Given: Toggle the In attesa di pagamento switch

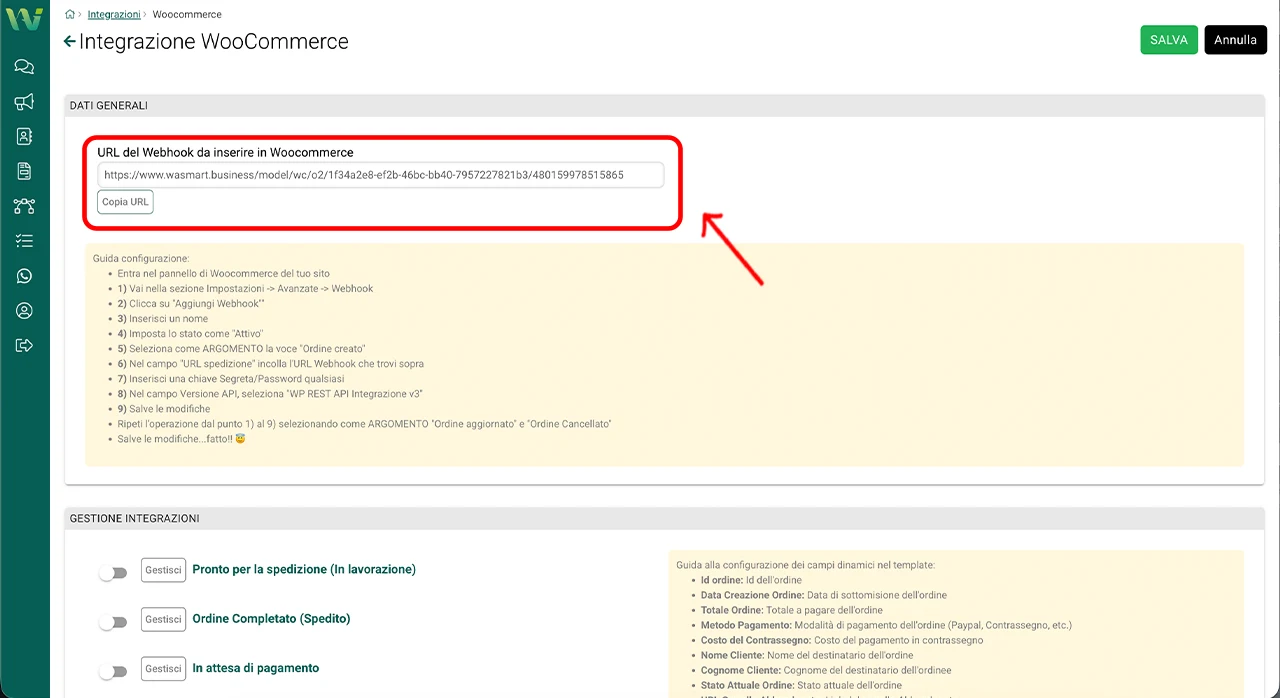Looking at the screenshot, I should pyautogui.click(x=113, y=672).
